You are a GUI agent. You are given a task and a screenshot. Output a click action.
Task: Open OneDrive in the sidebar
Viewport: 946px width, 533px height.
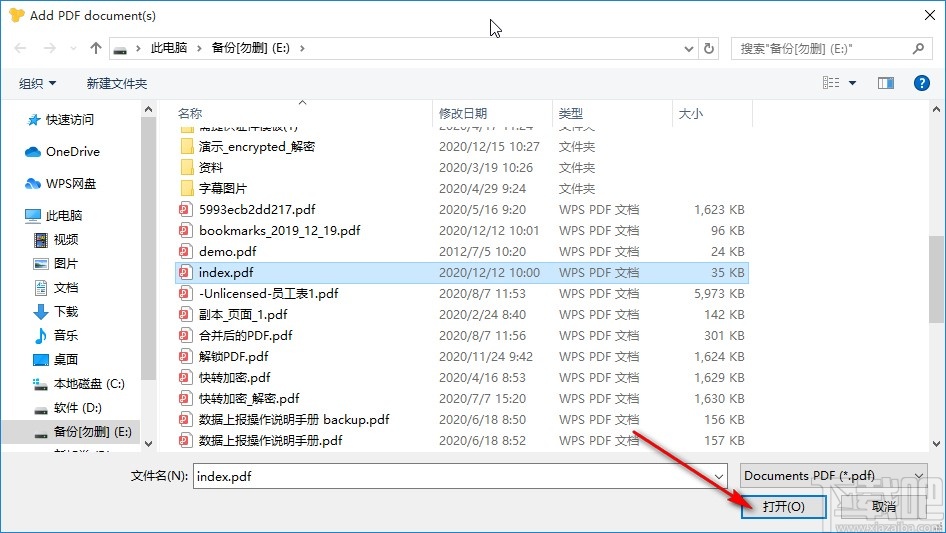click(62, 152)
